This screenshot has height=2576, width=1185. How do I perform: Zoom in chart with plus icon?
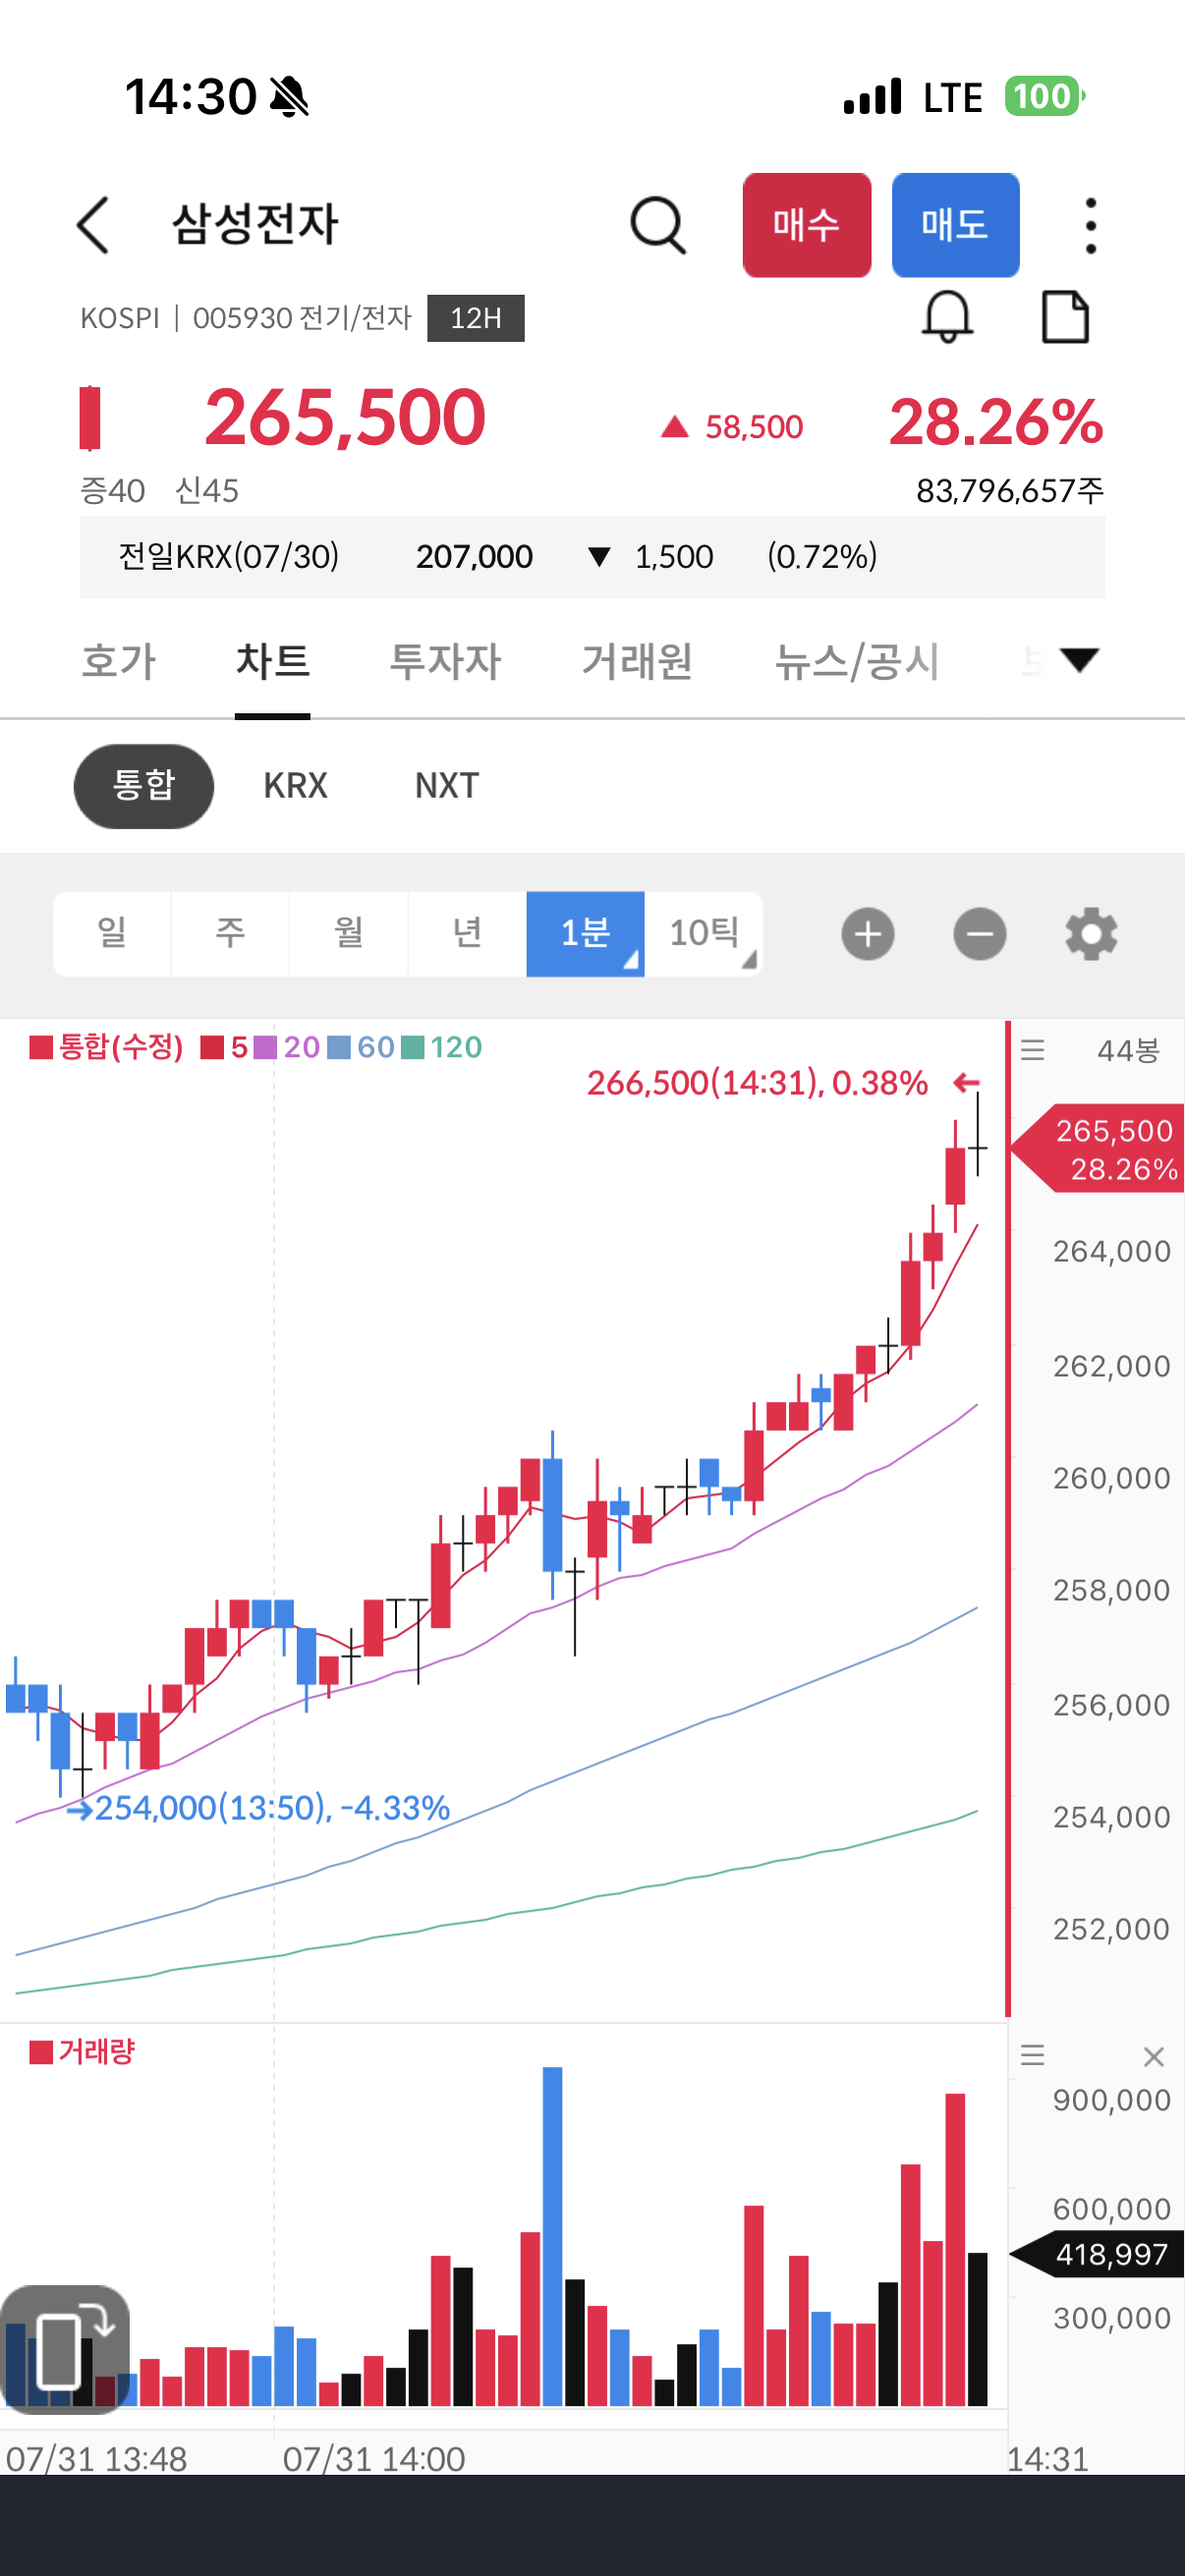point(867,934)
